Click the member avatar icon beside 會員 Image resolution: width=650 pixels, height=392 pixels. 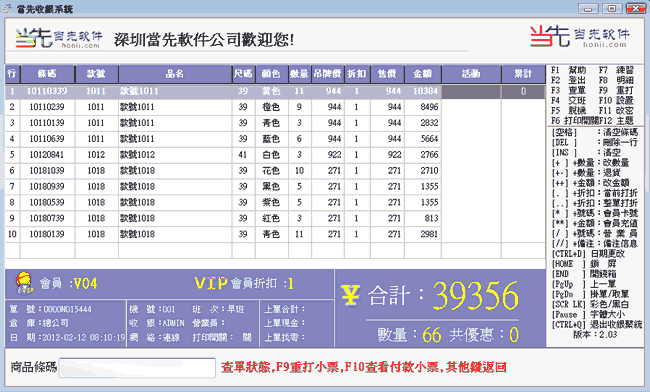[x=24, y=283]
